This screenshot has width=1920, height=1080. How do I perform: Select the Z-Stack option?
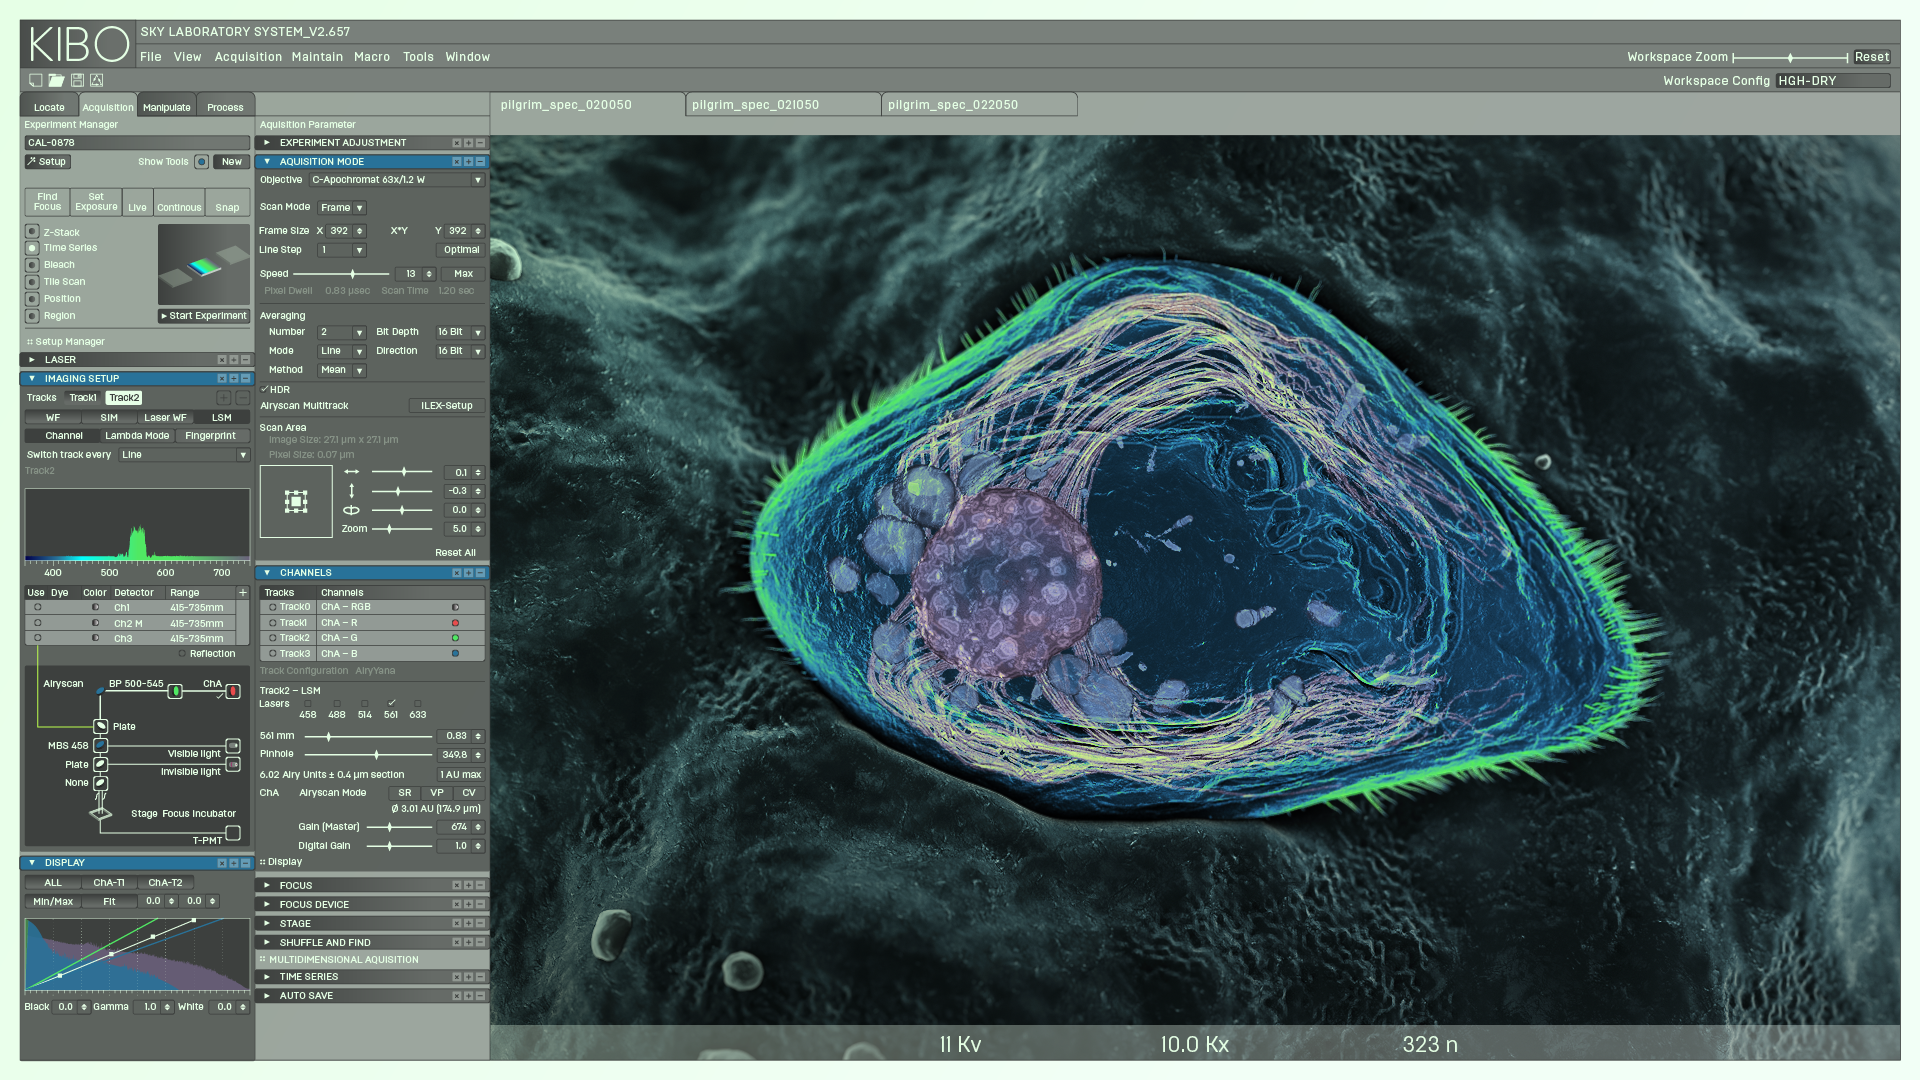(32, 232)
